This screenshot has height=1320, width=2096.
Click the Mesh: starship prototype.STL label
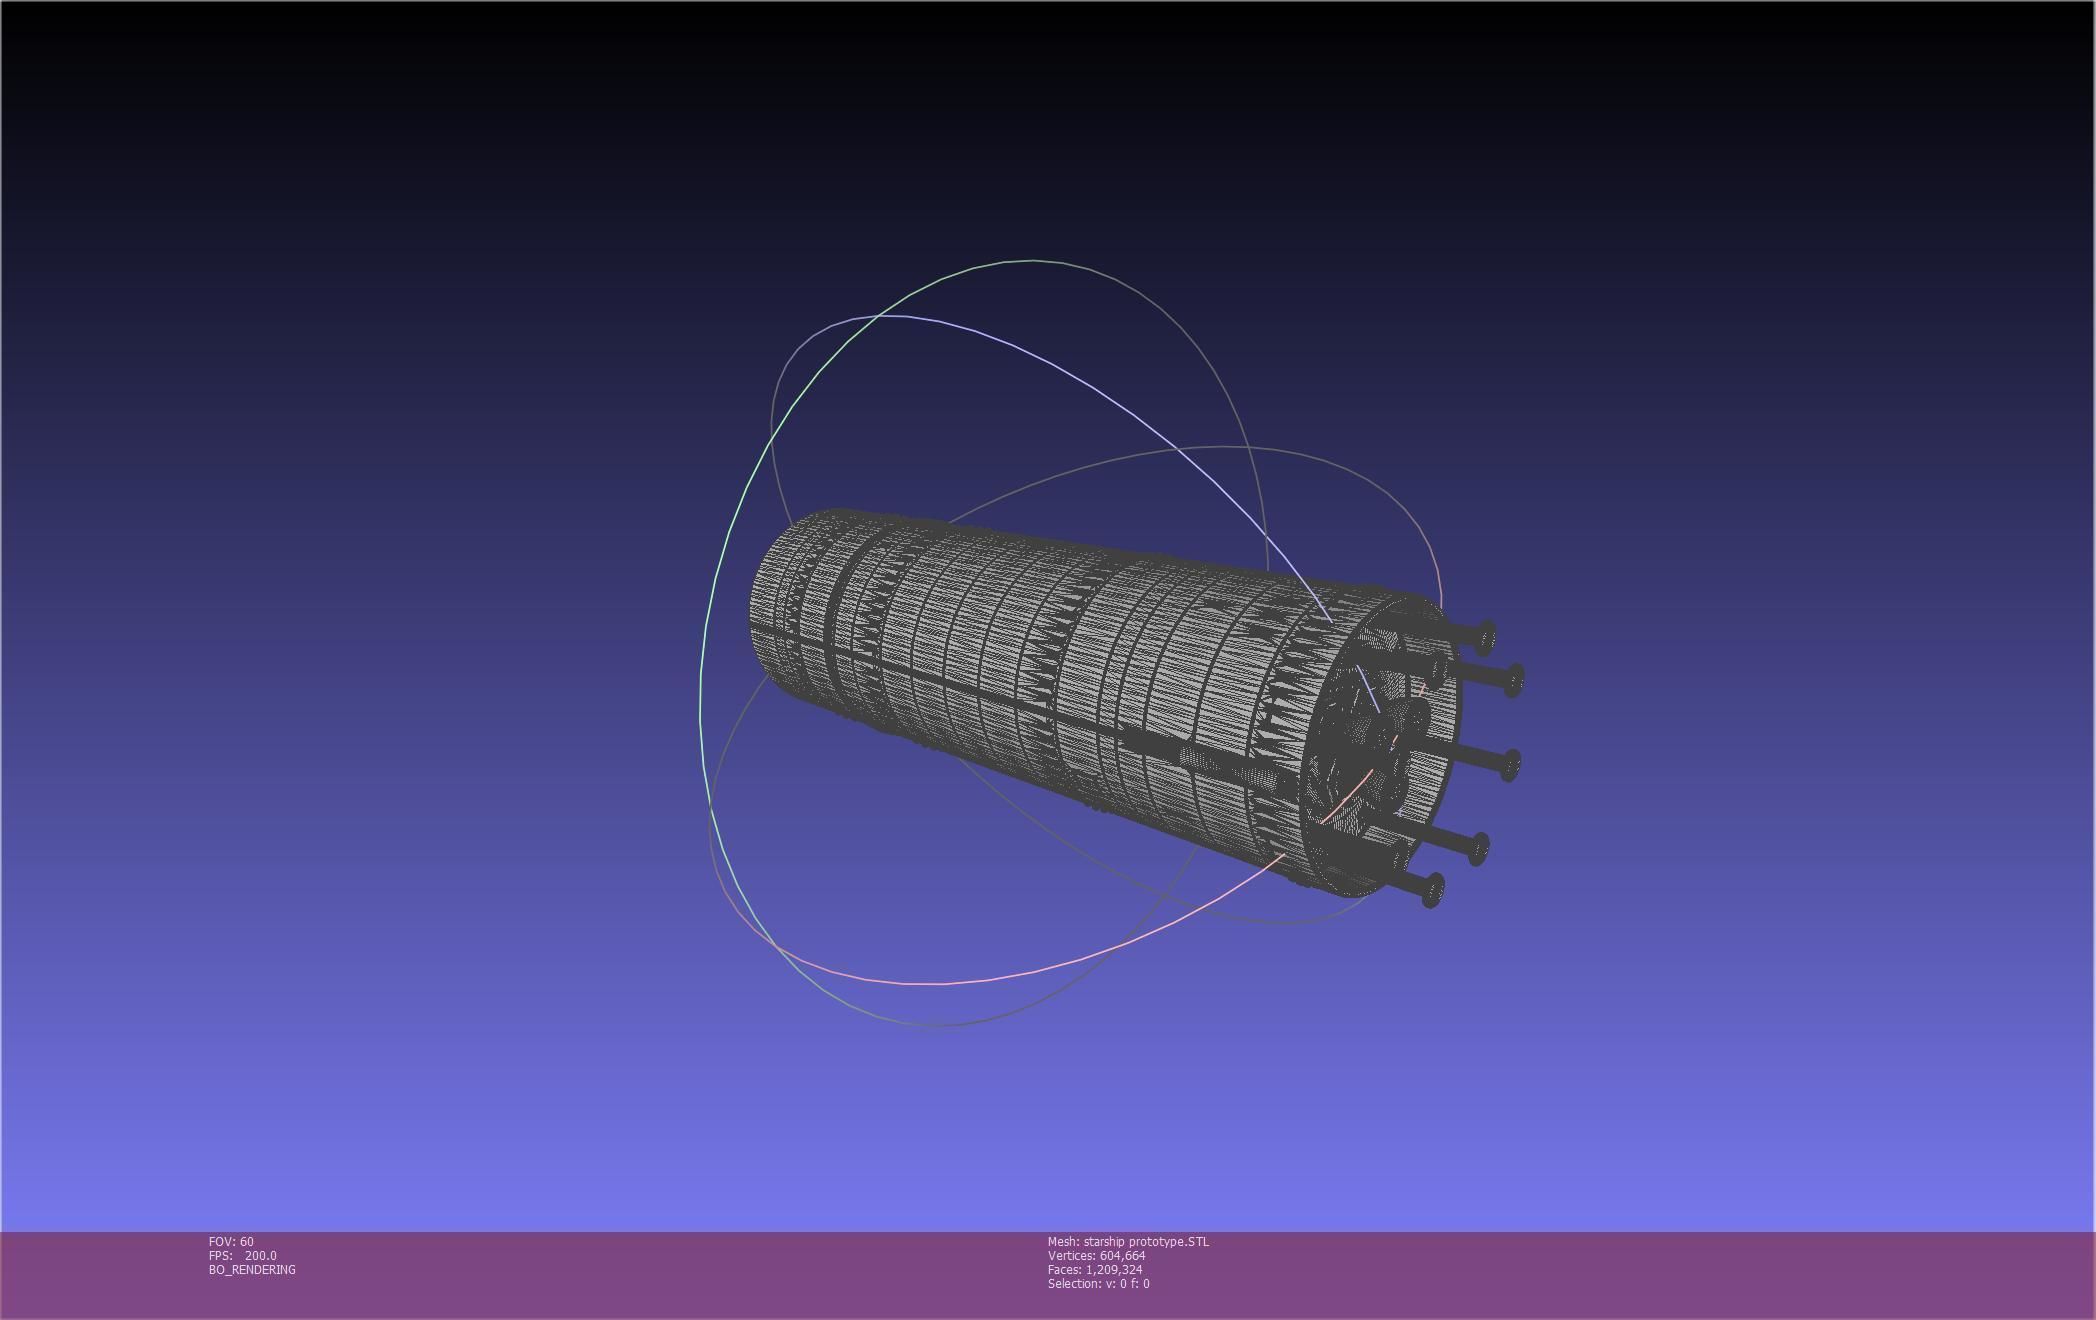1128,1242
